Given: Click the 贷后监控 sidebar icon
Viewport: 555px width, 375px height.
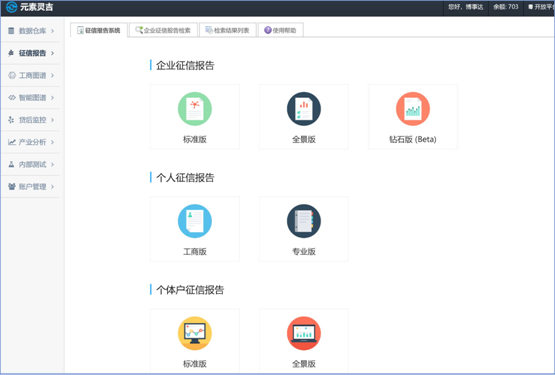Looking at the screenshot, I should (11, 120).
